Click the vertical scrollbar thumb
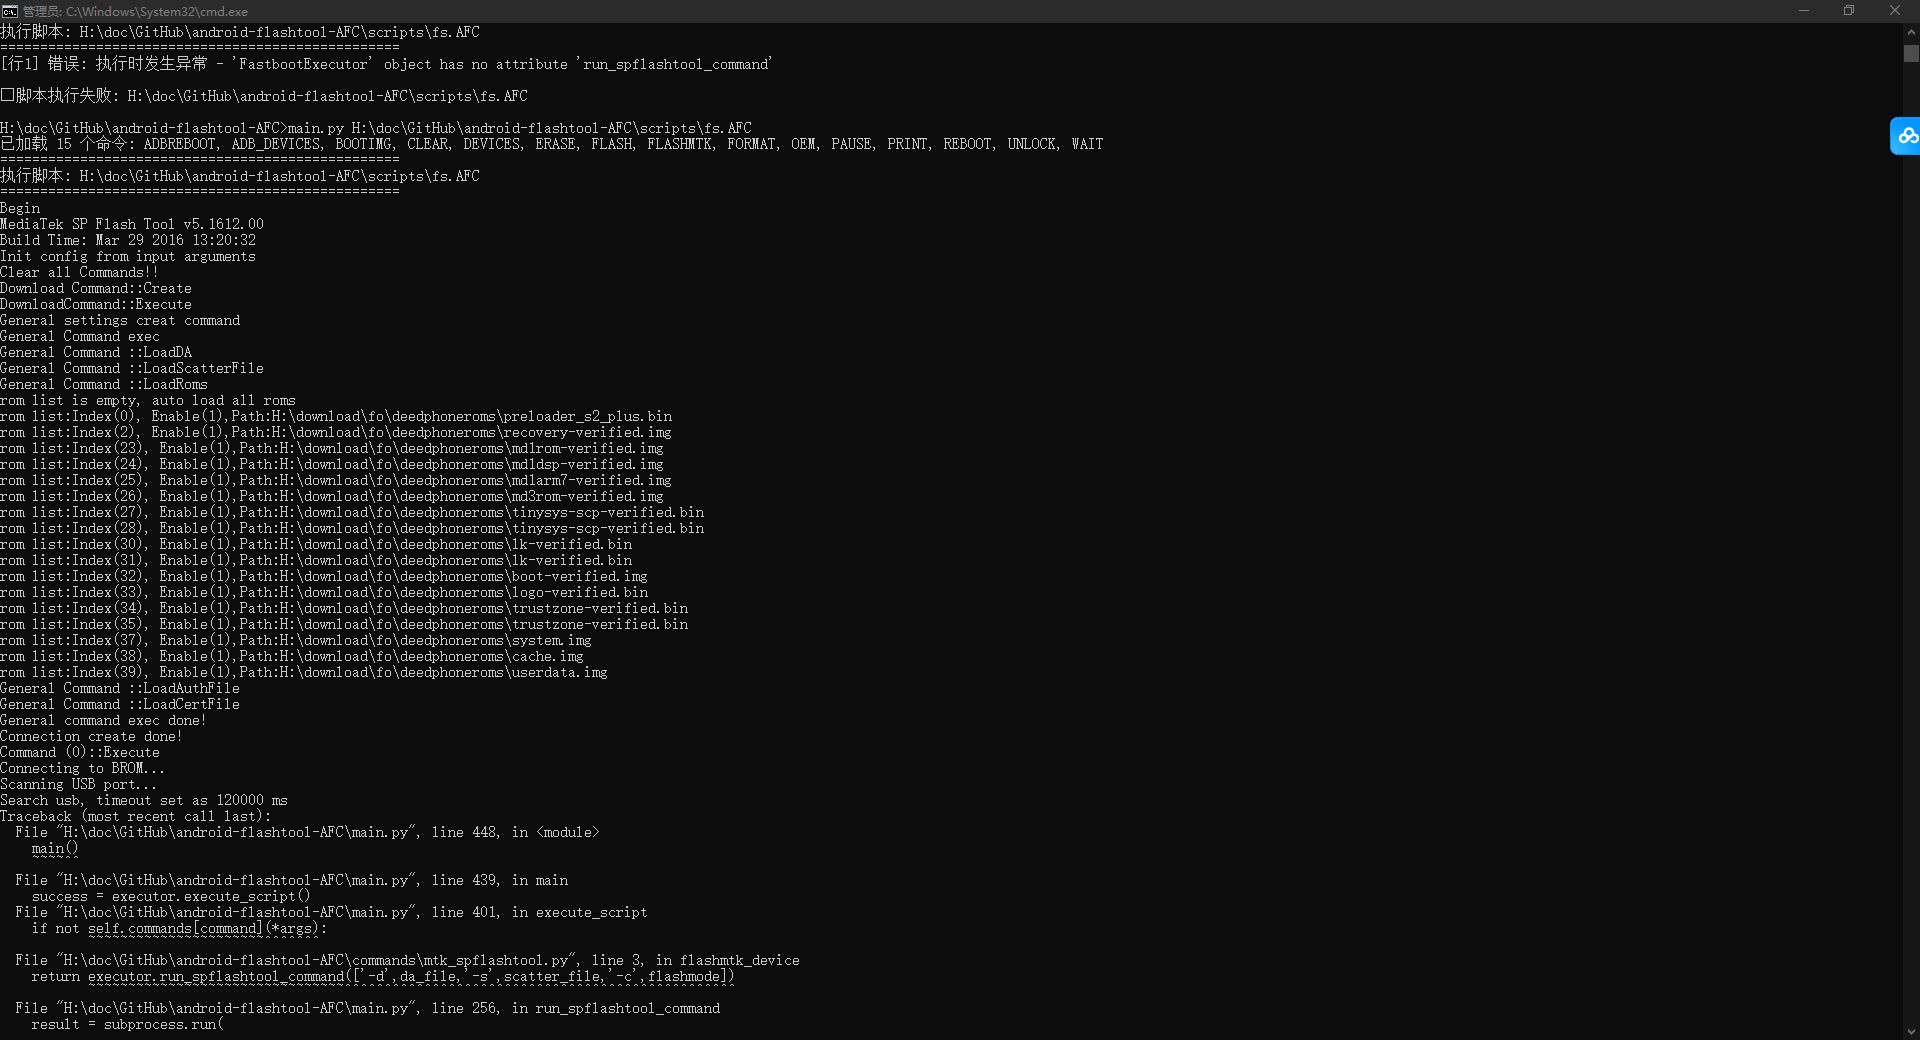The height and width of the screenshot is (1040, 1920). click(1911, 54)
